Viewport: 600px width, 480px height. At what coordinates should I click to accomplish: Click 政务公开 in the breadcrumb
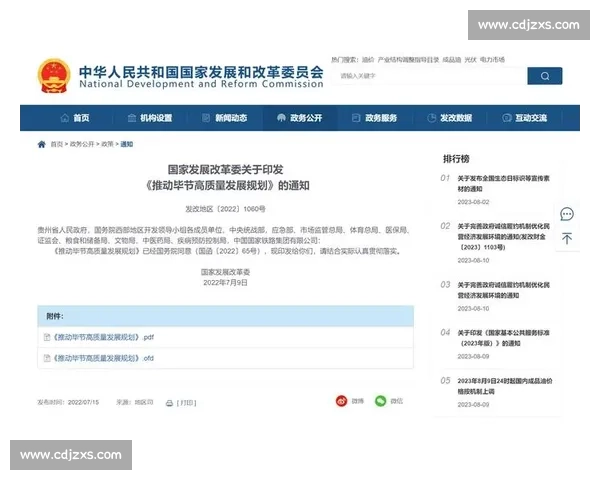coord(82,144)
